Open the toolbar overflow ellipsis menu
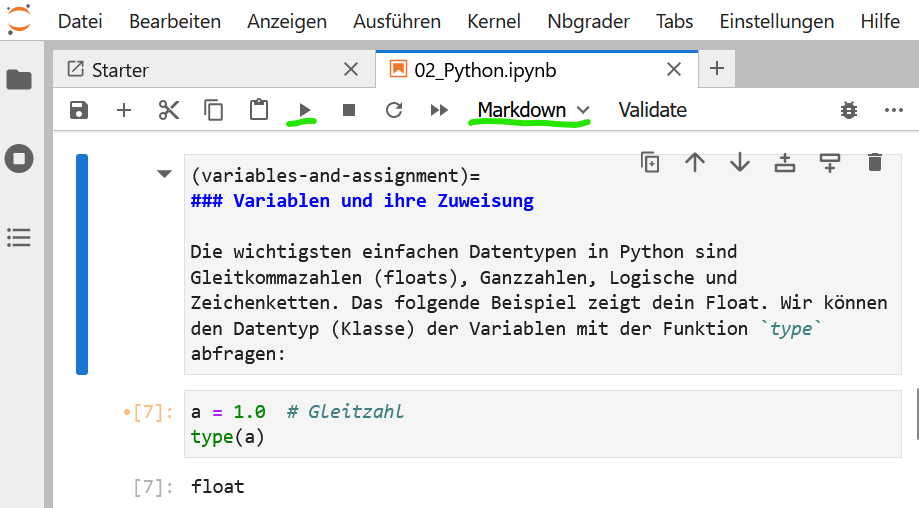Image resolution: width=919 pixels, height=508 pixels. [x=894, y=110]
